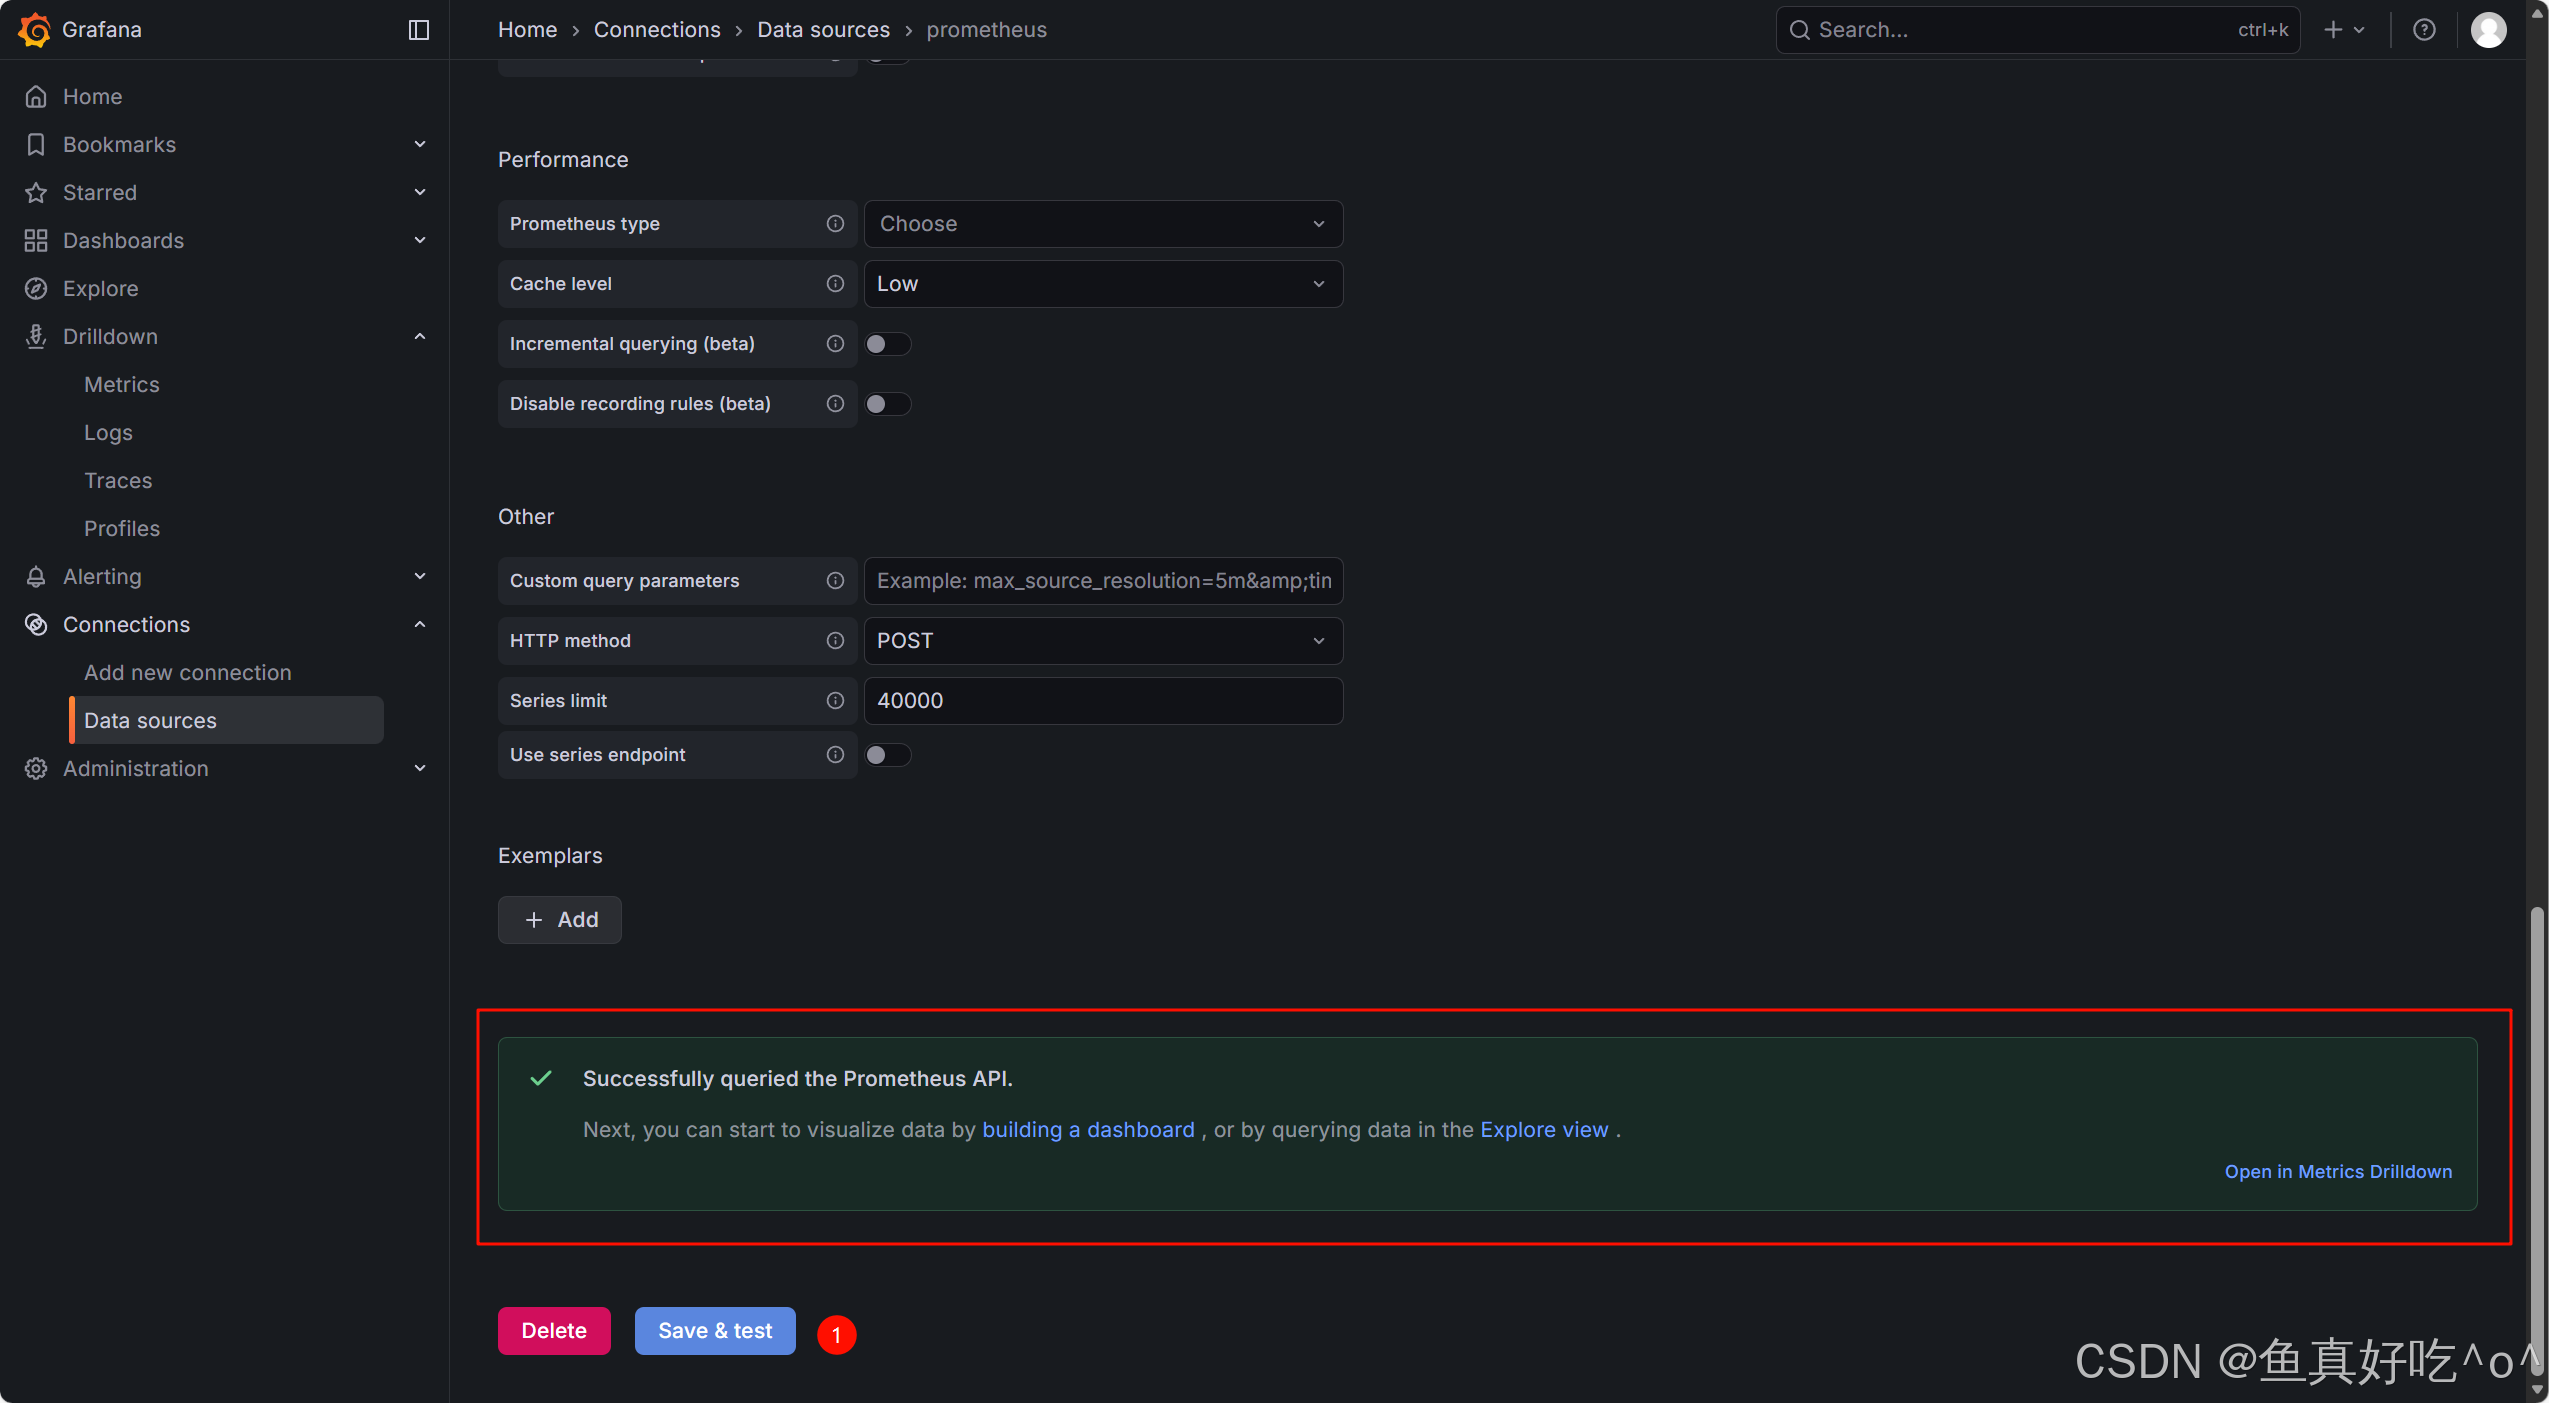The image size is (2549, 1403).
Task: Click info icon beside Prometheus type
Action: (835, 224)
